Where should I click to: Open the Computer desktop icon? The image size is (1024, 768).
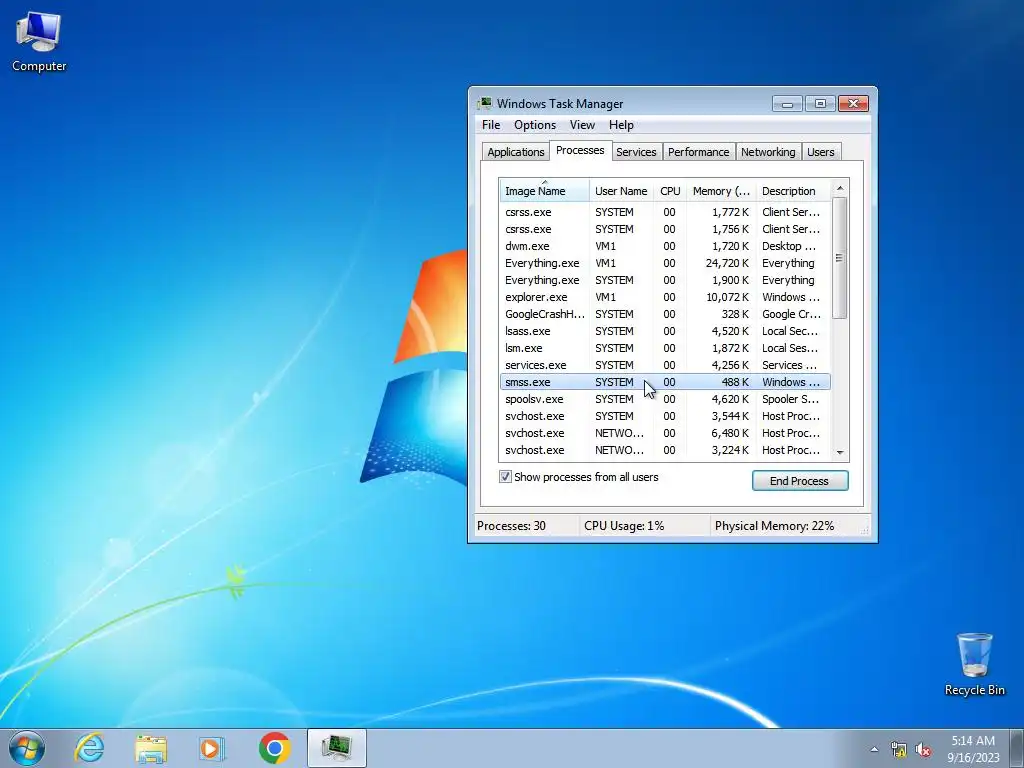pyautogui.click(x=39, y=42)
